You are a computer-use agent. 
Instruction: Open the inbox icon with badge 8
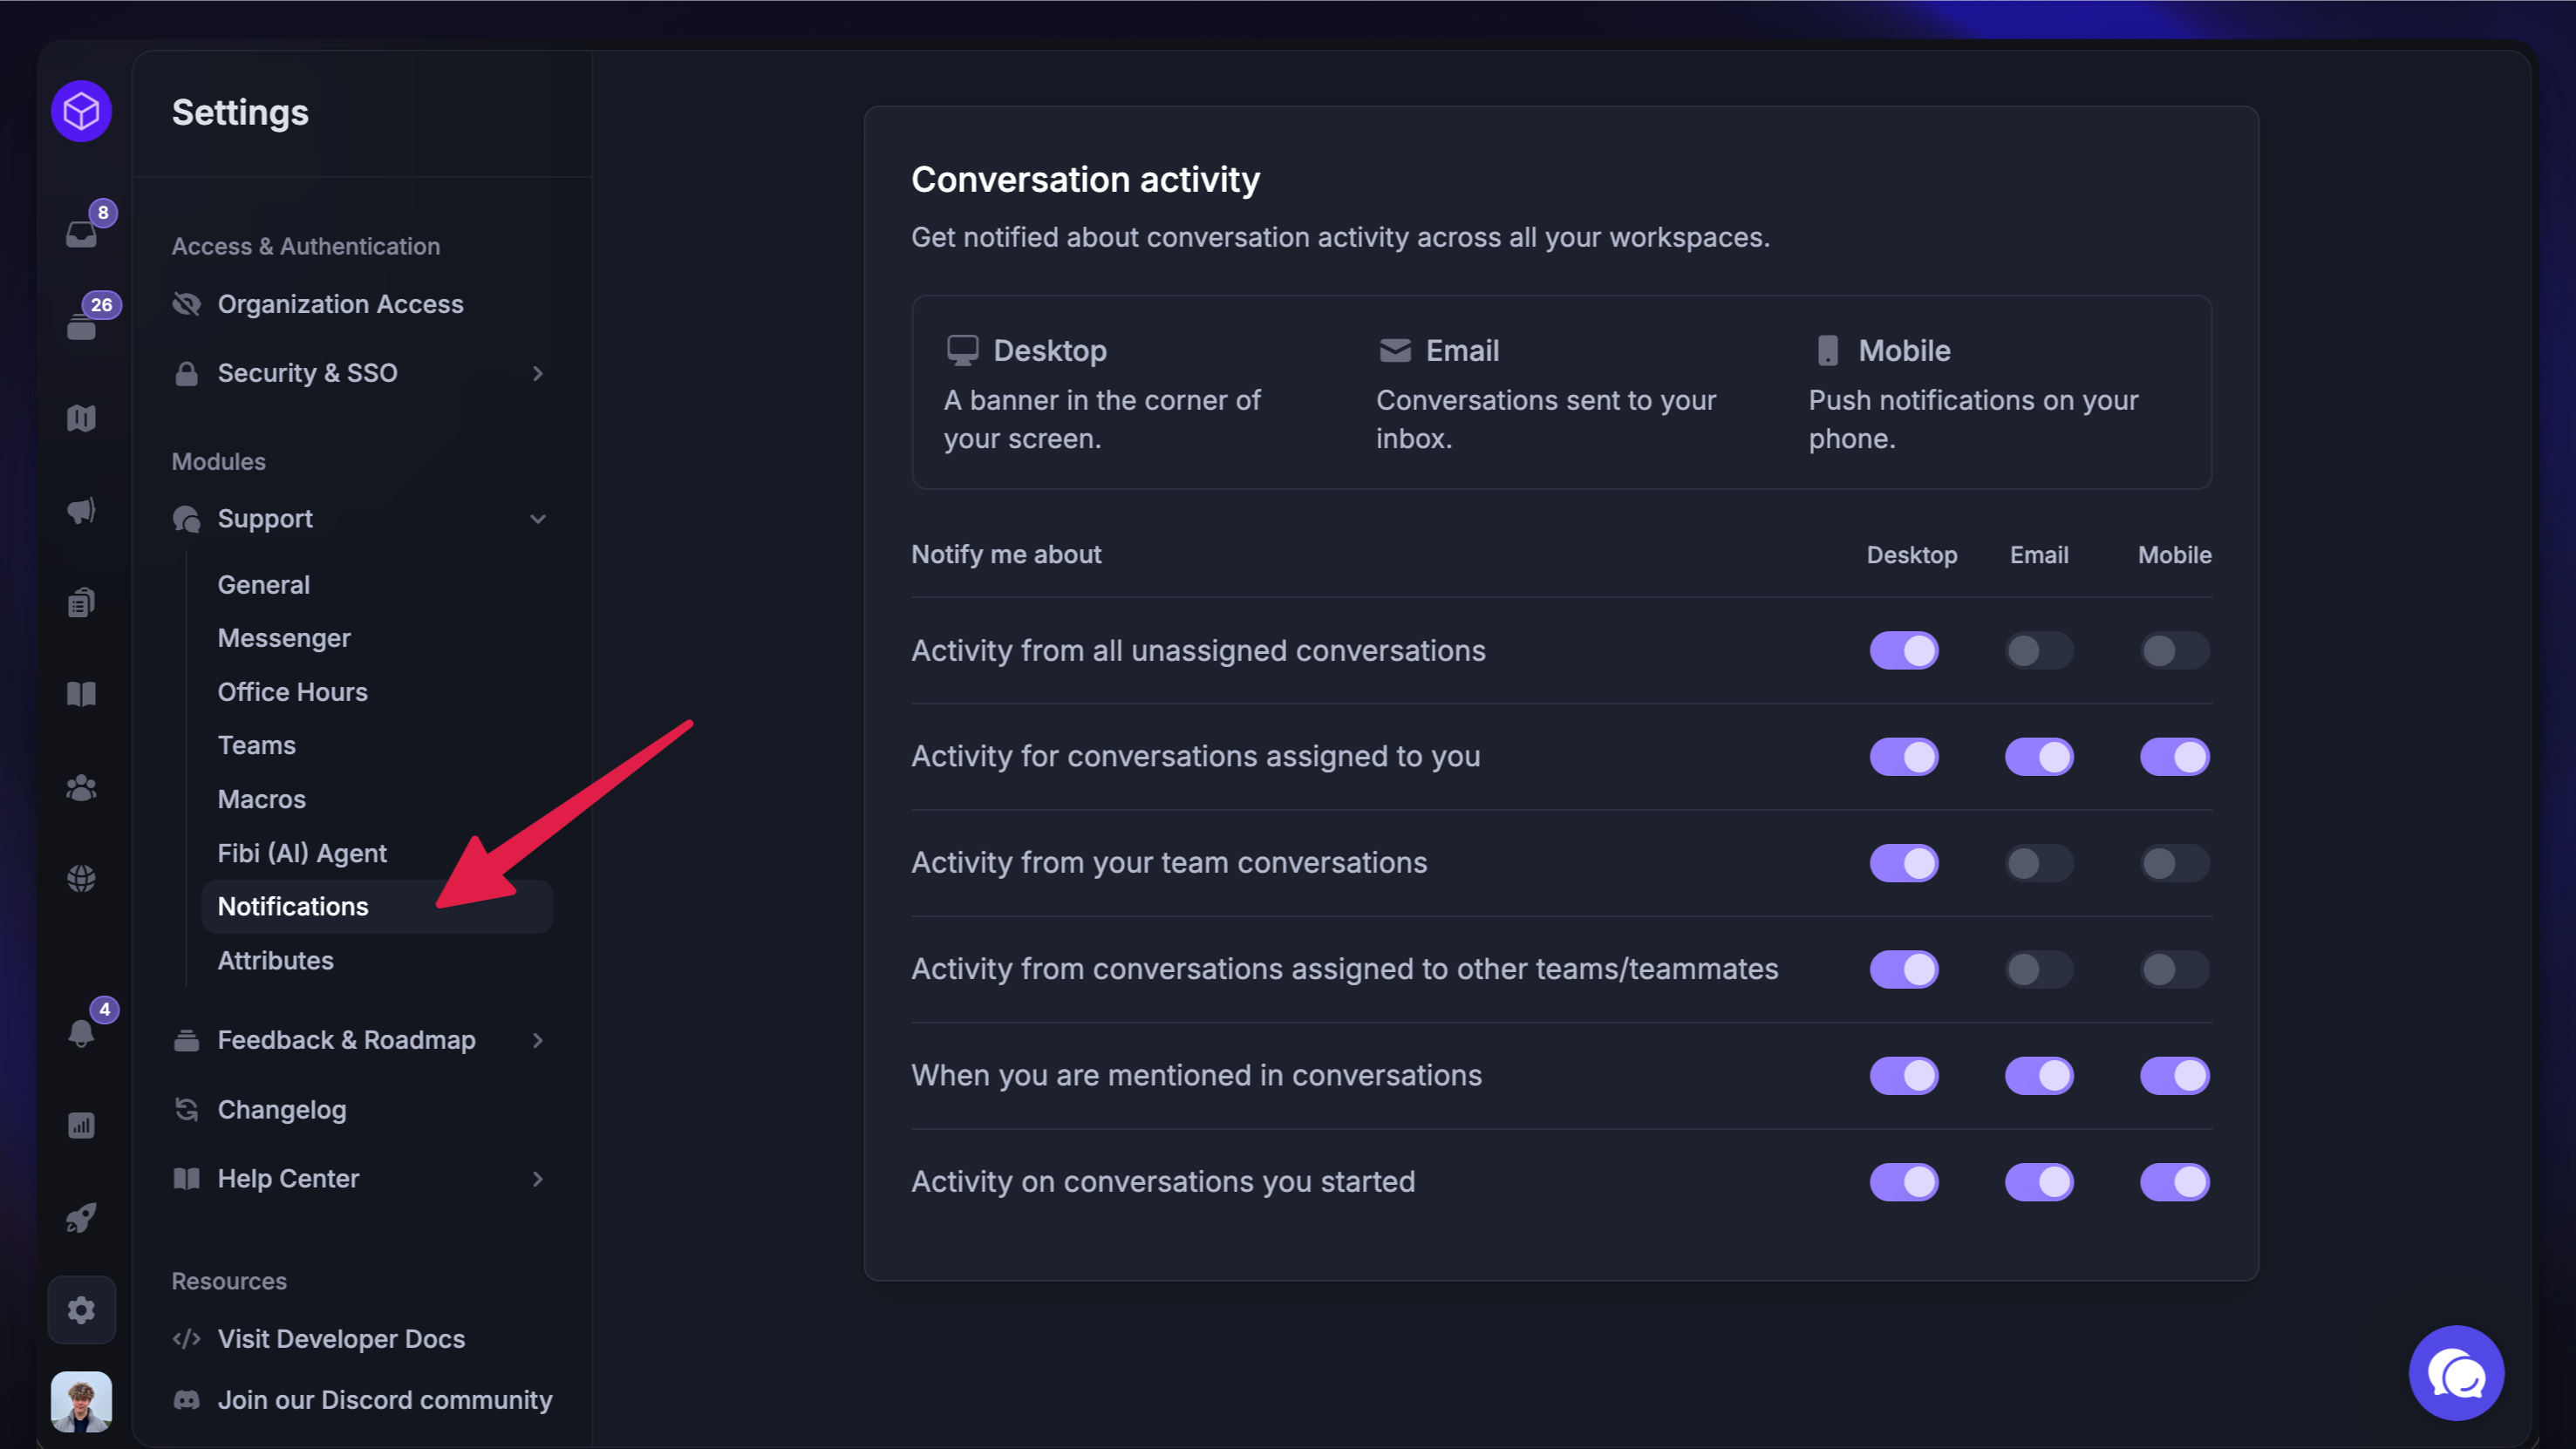pos(82,233)
